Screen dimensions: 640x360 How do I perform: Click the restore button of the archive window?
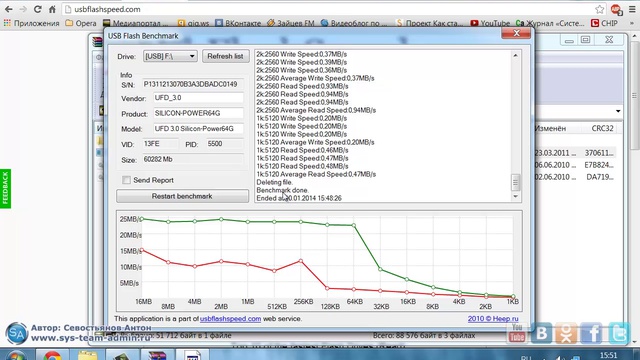coord(585,40)
